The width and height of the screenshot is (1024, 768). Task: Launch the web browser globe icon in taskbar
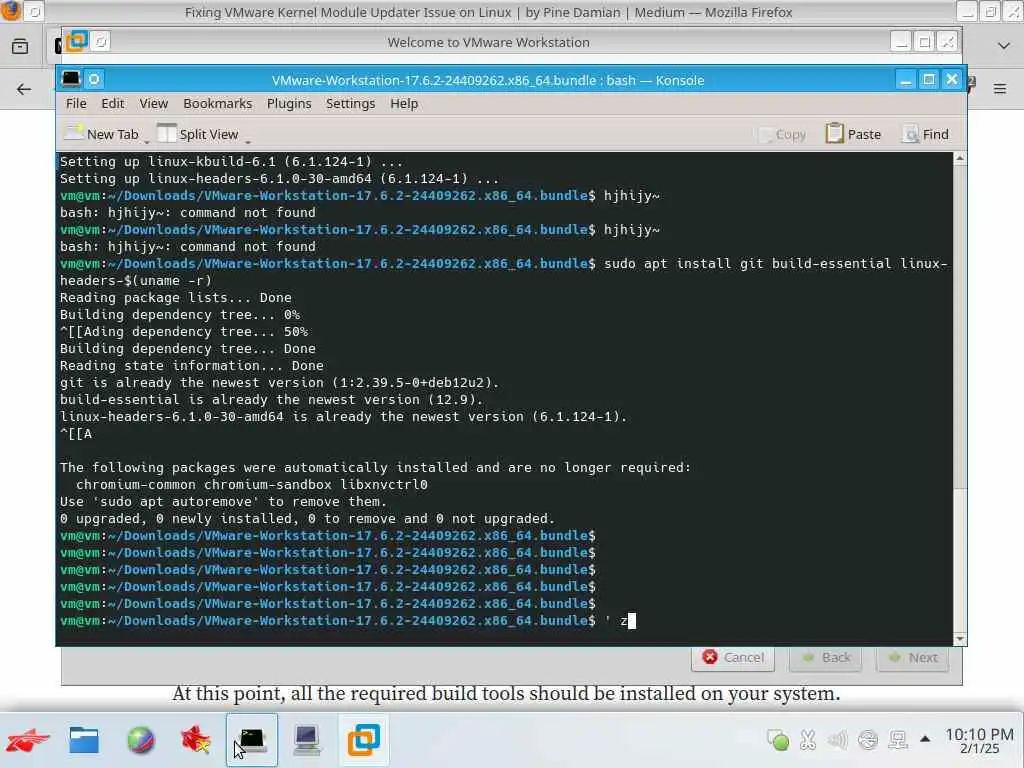[140, 741]
